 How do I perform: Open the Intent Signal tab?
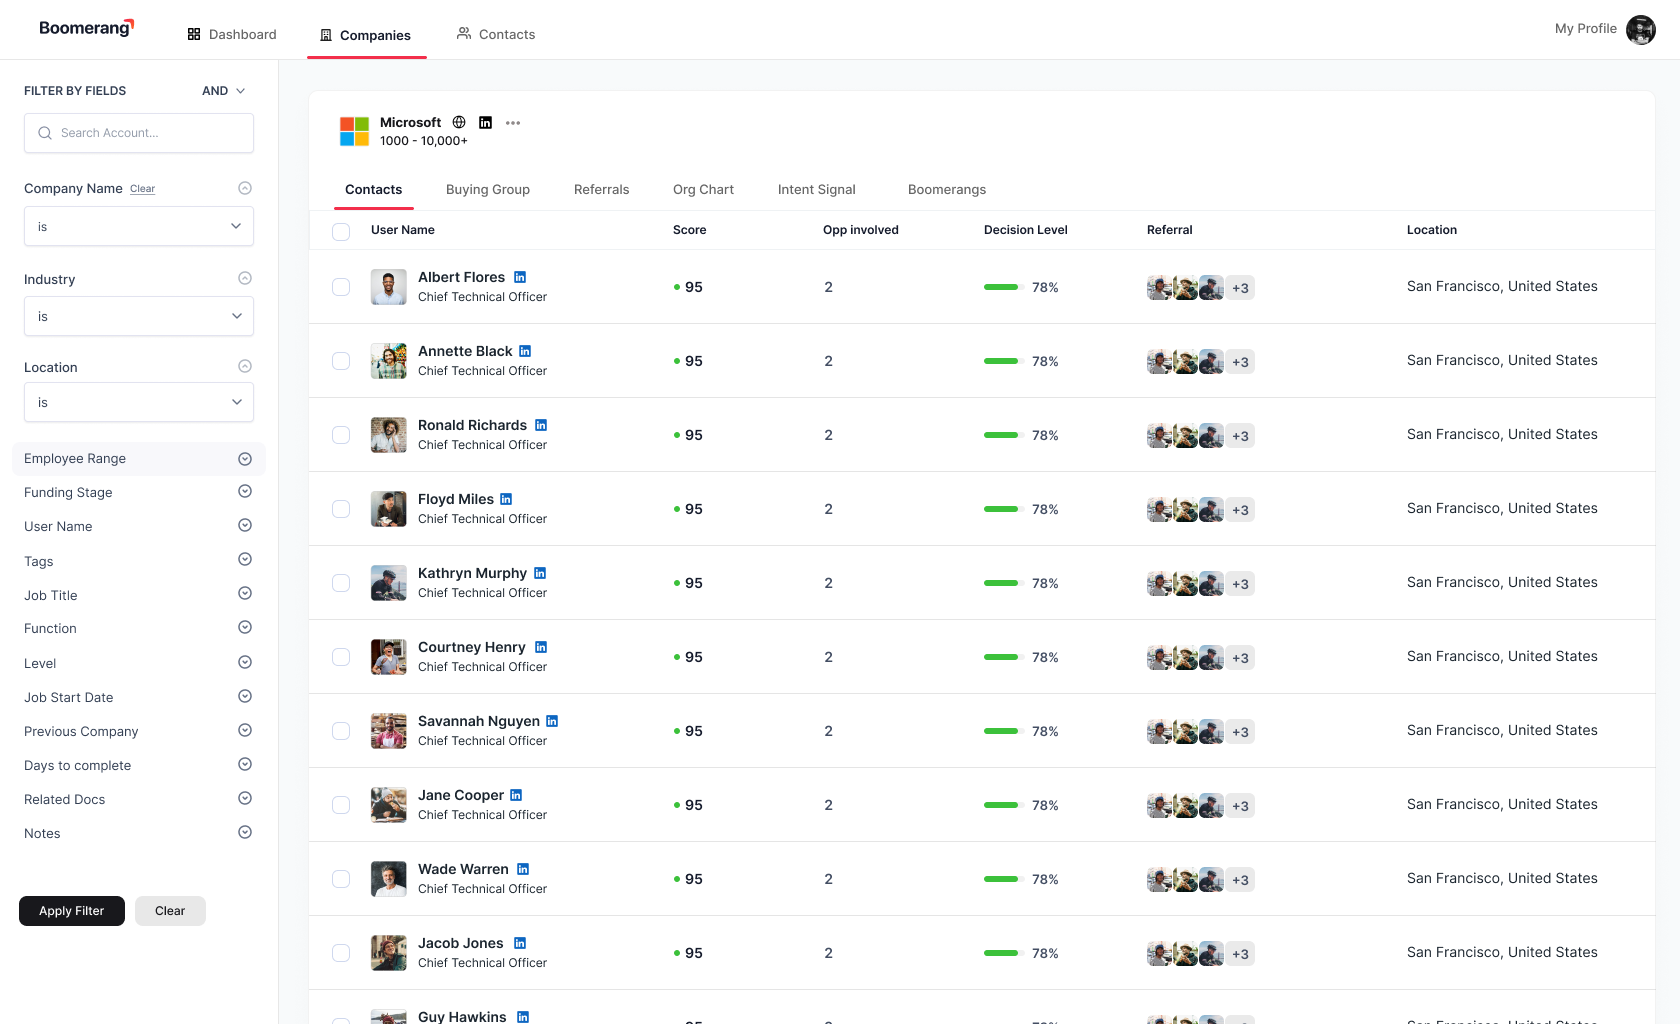817,190
